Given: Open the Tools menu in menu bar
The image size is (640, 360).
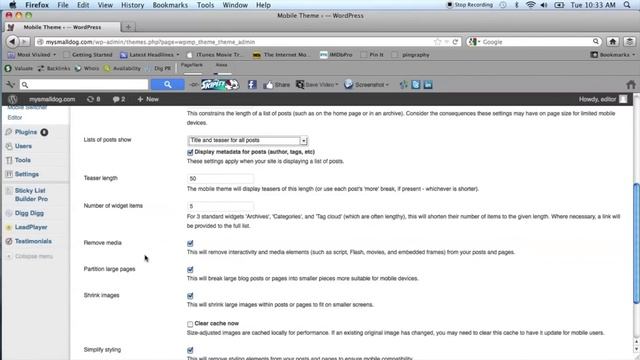Looking at the screenshot, I should click(205, 5).
